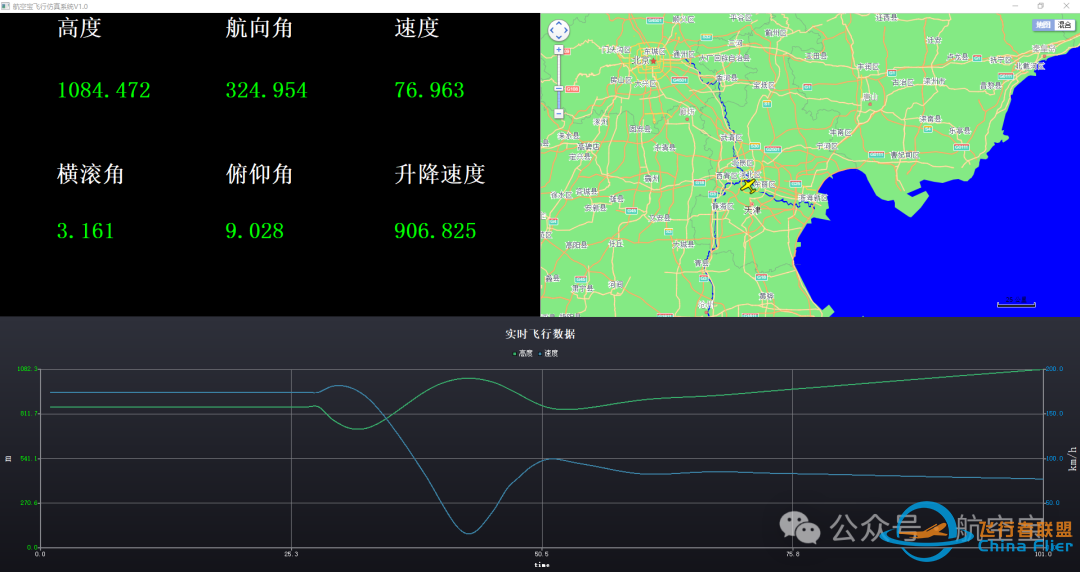Click the left arrow on the map pan control
This screenshot has width=1080, height=572.
pyautogui.click(x=551, y=30)
